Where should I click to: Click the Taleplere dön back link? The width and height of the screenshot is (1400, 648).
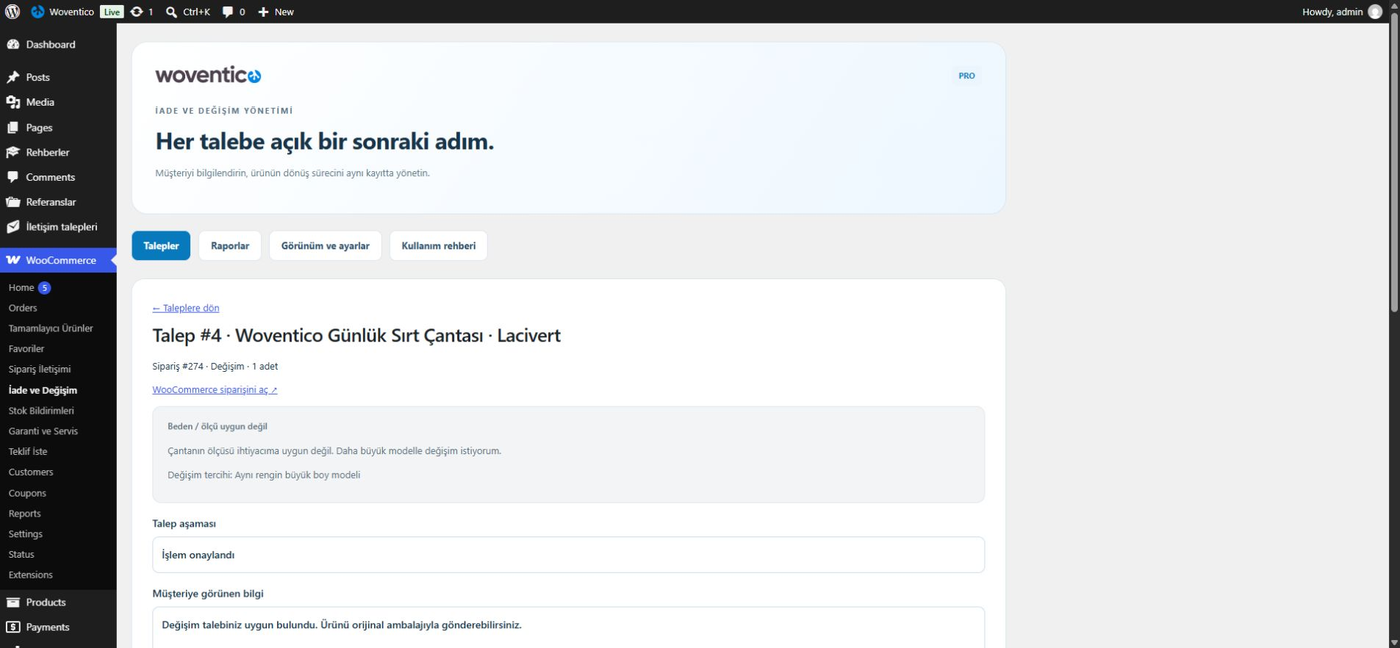186,308
